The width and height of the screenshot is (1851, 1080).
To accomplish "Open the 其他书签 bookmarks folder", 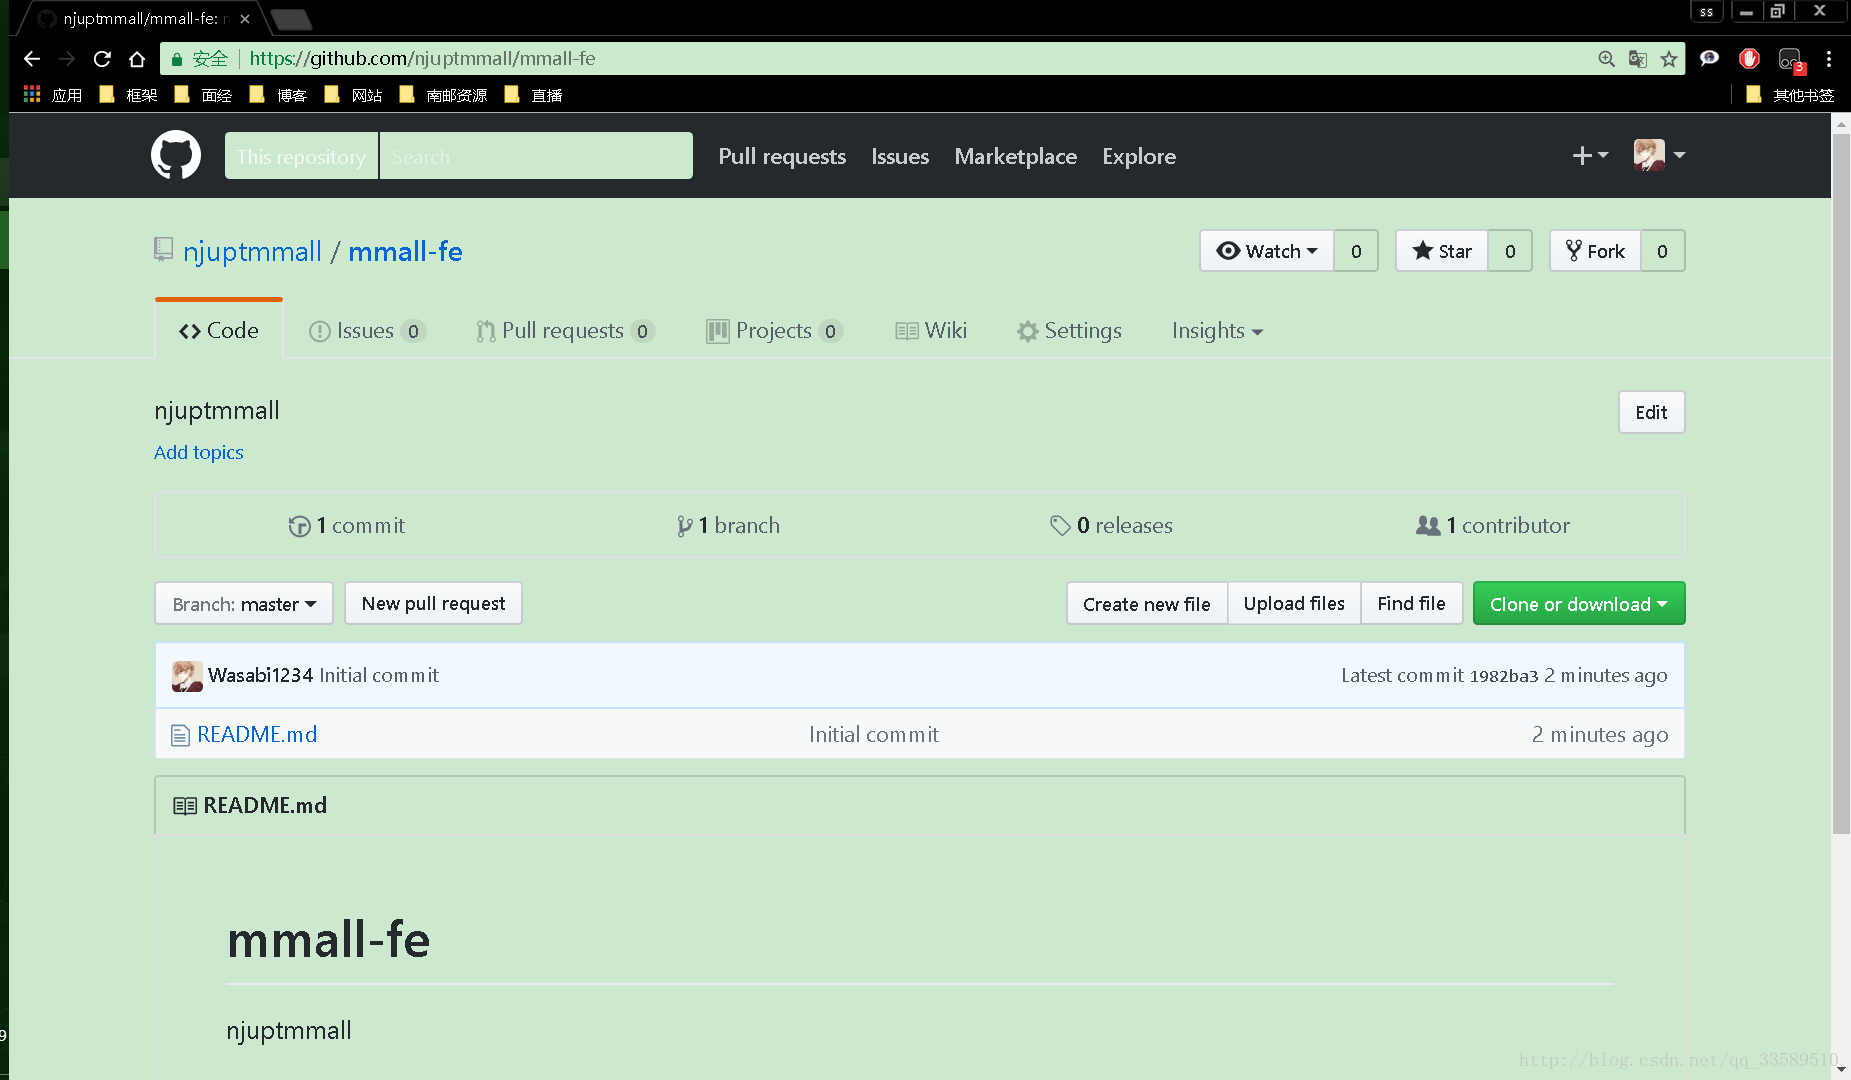I will 1790,95.
